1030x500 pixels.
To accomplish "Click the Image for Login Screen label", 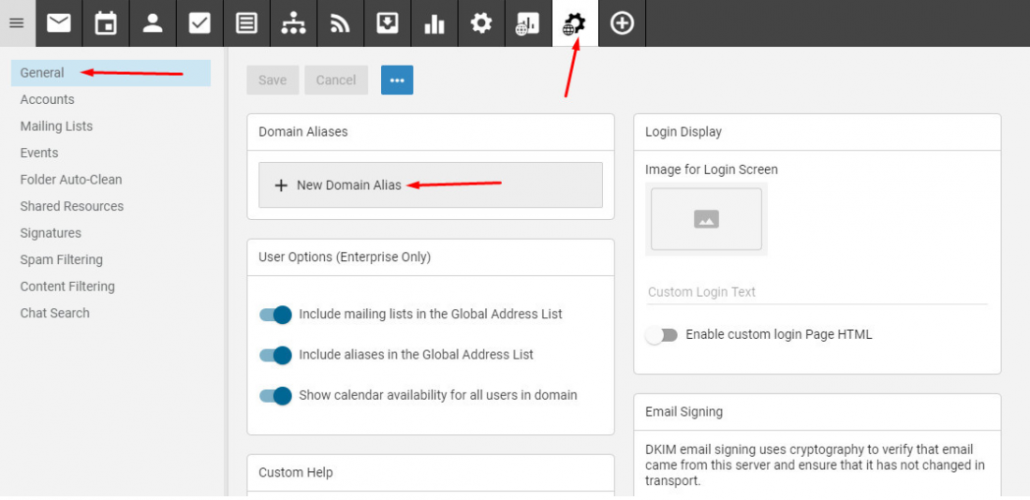I will click(711, 170).
